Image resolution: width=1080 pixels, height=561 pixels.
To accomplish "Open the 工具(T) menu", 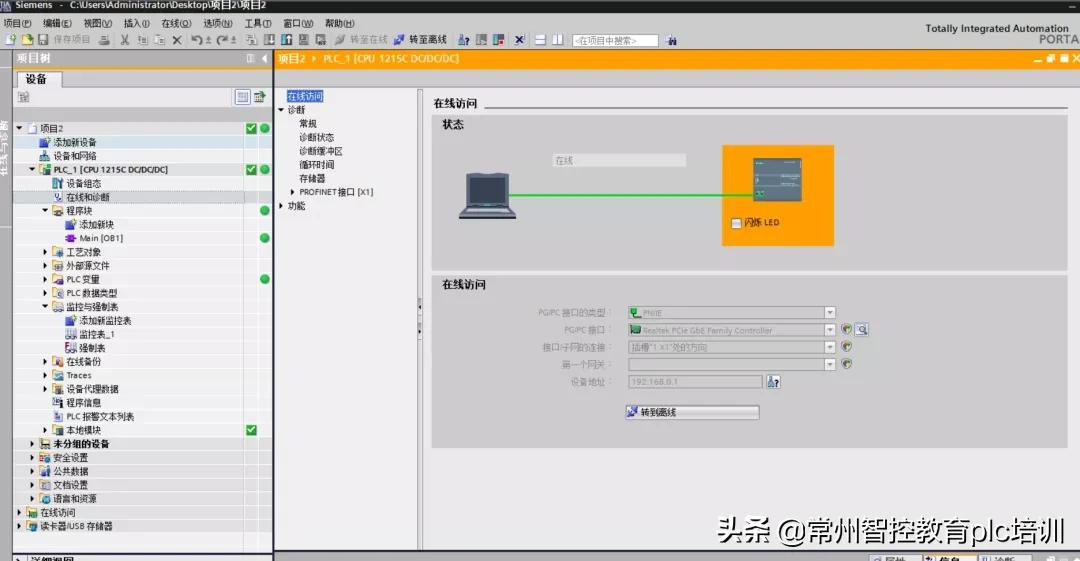I will coord(258,23).
